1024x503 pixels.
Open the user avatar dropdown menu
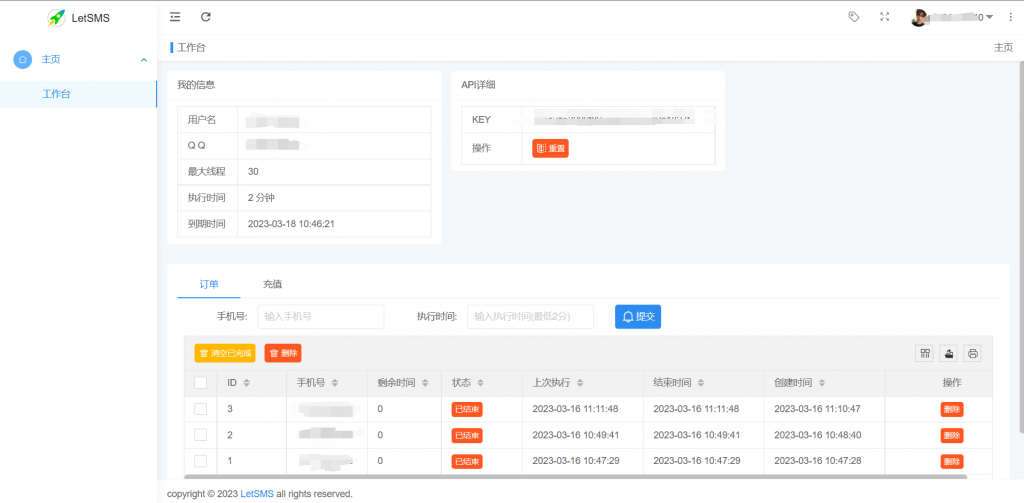951,17
